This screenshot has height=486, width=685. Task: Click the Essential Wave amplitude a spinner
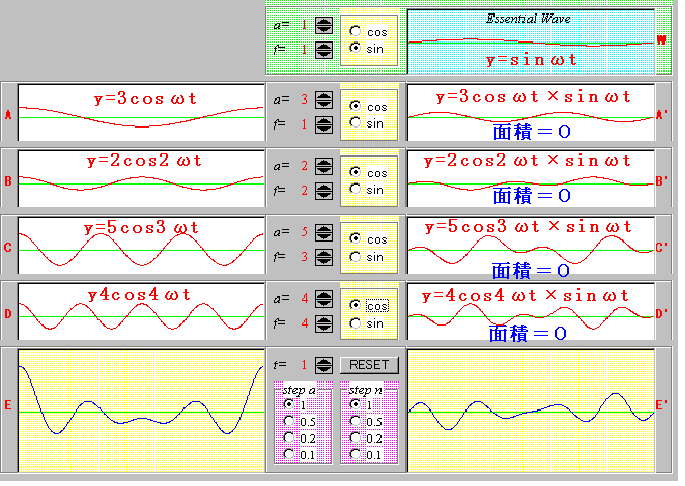(x=324, y=25)
